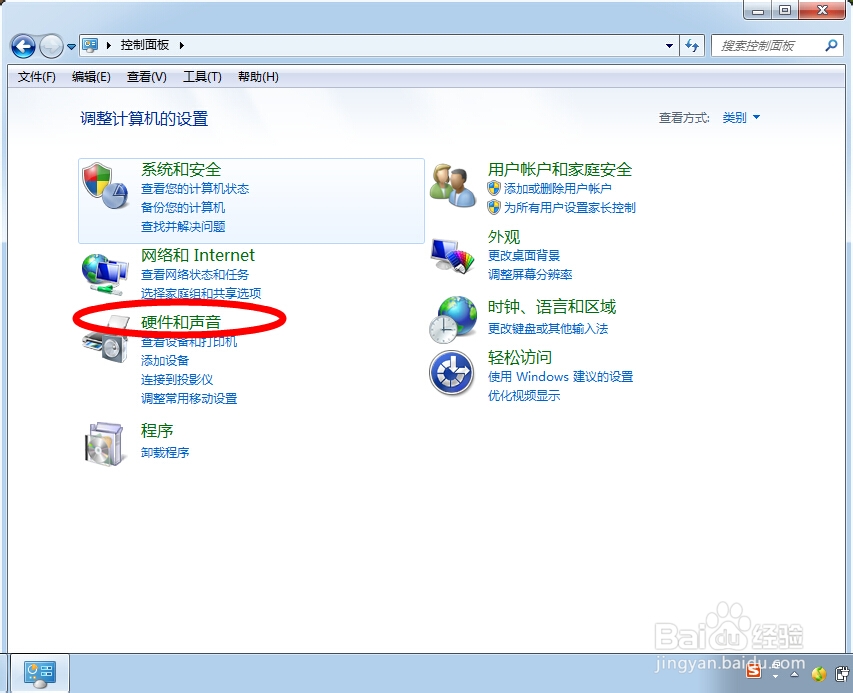Minimize the Control Panel window
This screenshot has height=693, width=853.
coord(758,11)
